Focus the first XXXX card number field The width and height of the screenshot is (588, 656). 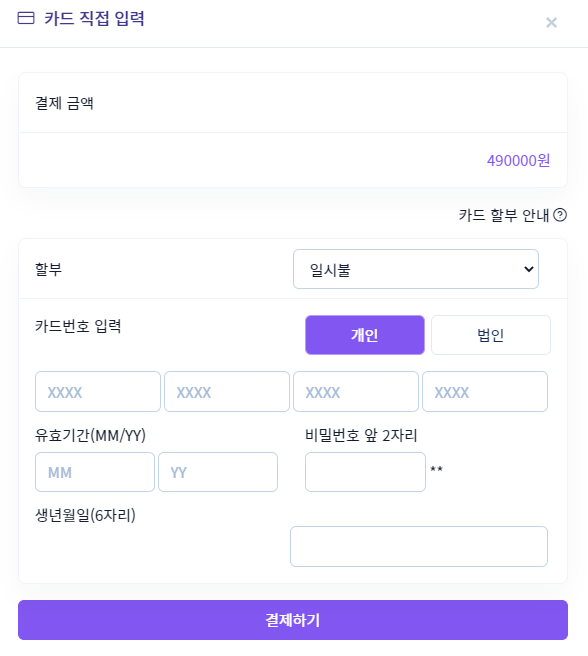tap(98, 392)
